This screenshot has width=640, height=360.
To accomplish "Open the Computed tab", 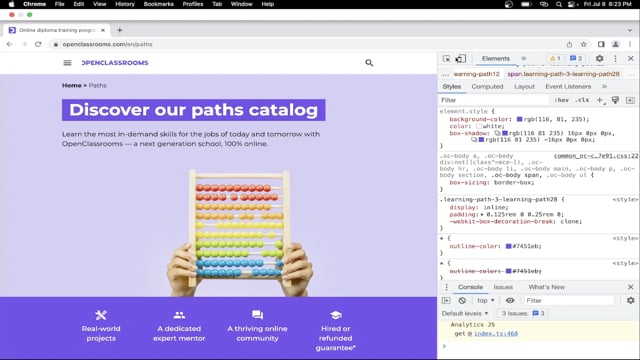I will [487, 87].
